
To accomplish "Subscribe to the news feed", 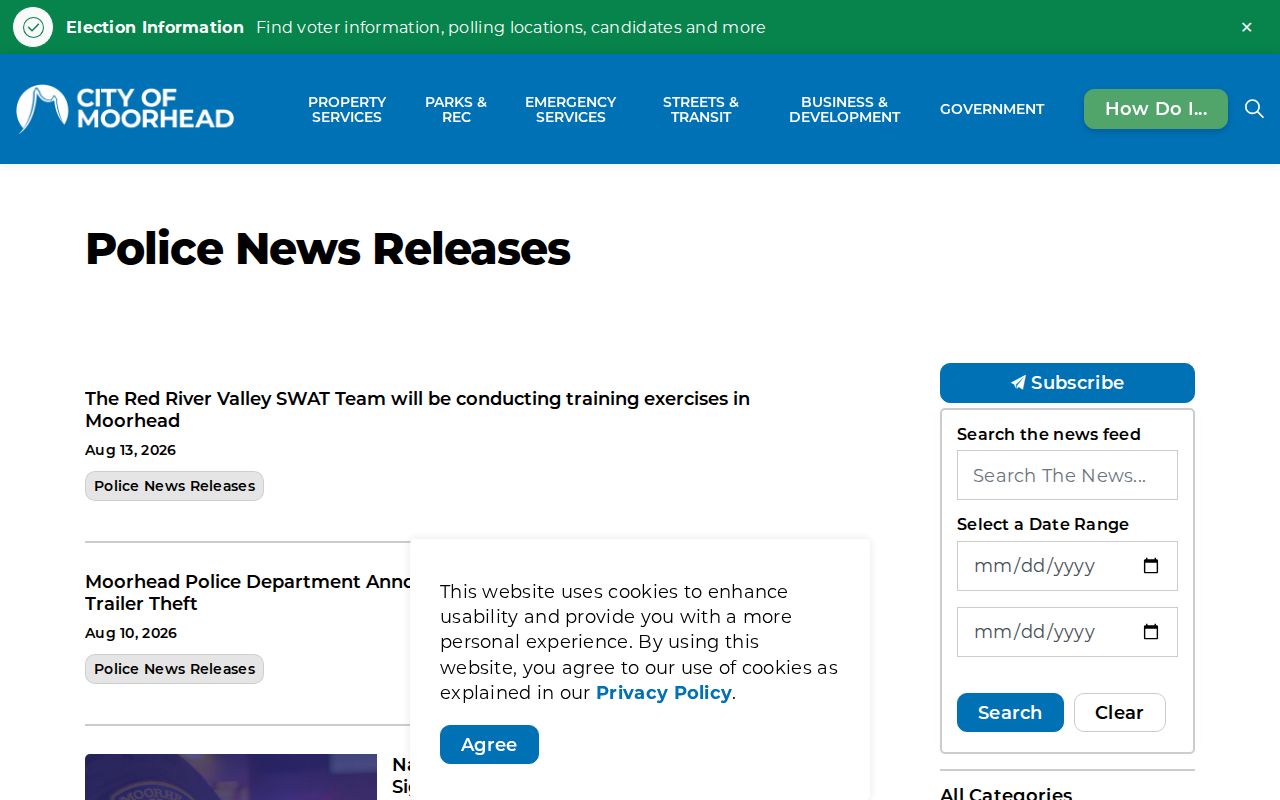I will (x=1067, y=383).
